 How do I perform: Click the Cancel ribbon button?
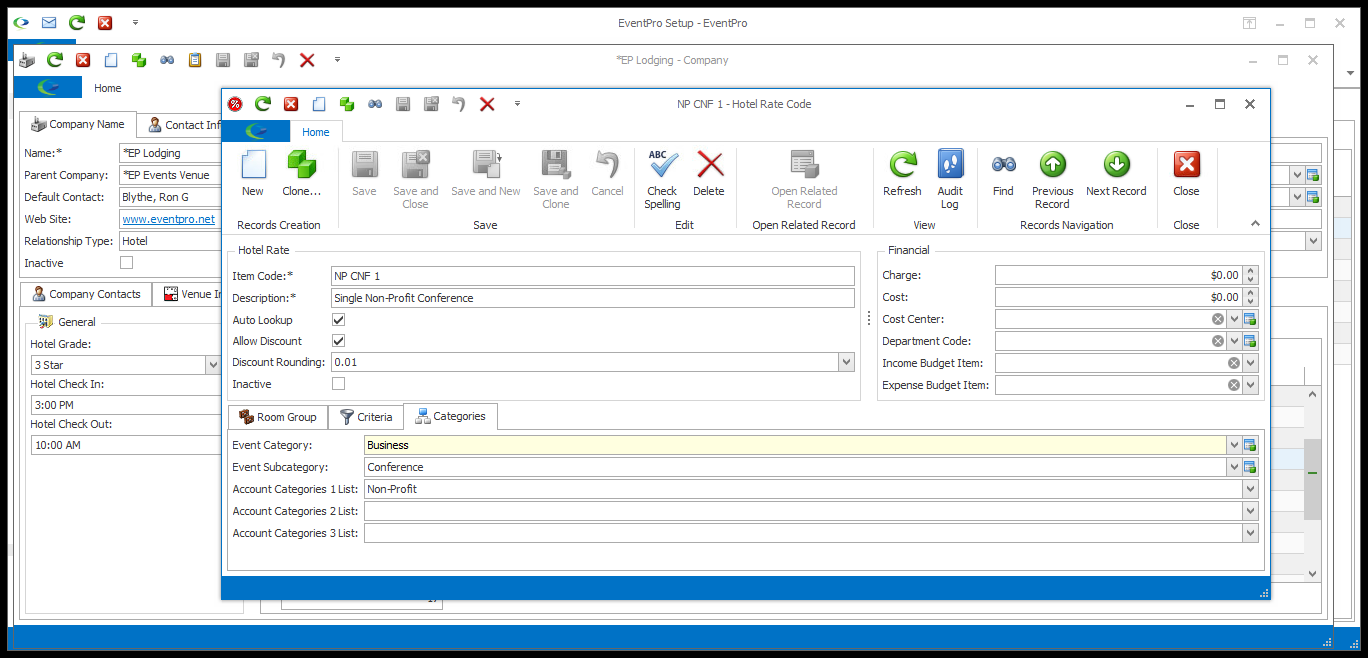607,174
